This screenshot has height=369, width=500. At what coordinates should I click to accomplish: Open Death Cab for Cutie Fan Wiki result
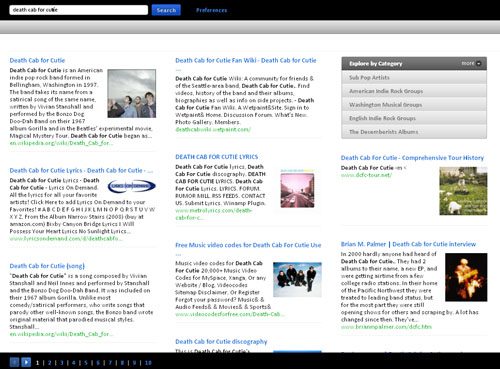pos(246,60)
